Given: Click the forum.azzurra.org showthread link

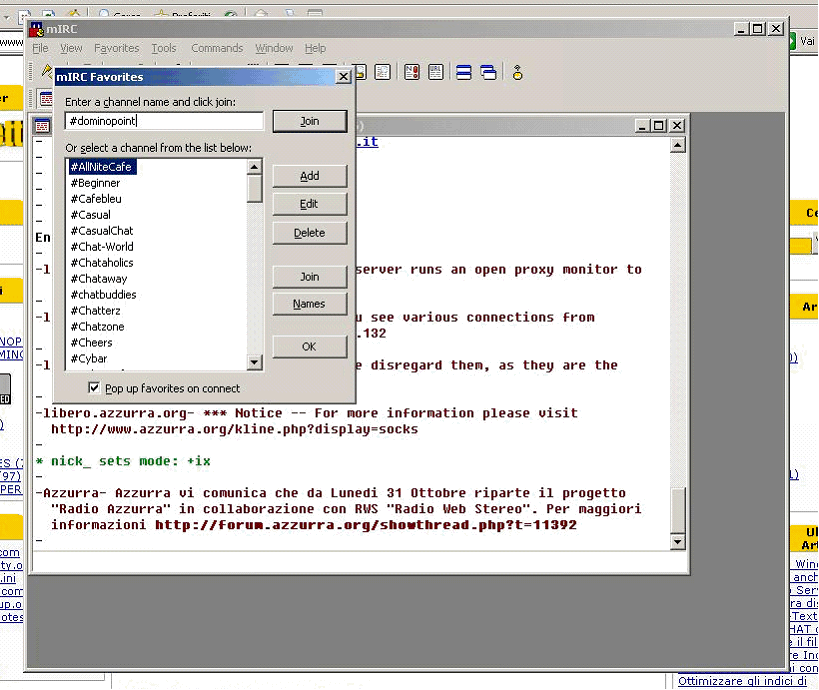Looking at the screenshot, I should [366, 525].
